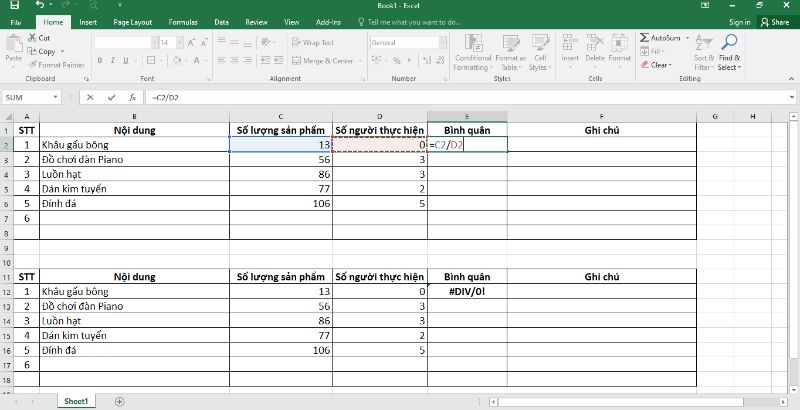Viewport: 800px width, 410px height.
Task: Open Find & Select magnifier tool
Action: pyautogui.click(x=728, y=50)
